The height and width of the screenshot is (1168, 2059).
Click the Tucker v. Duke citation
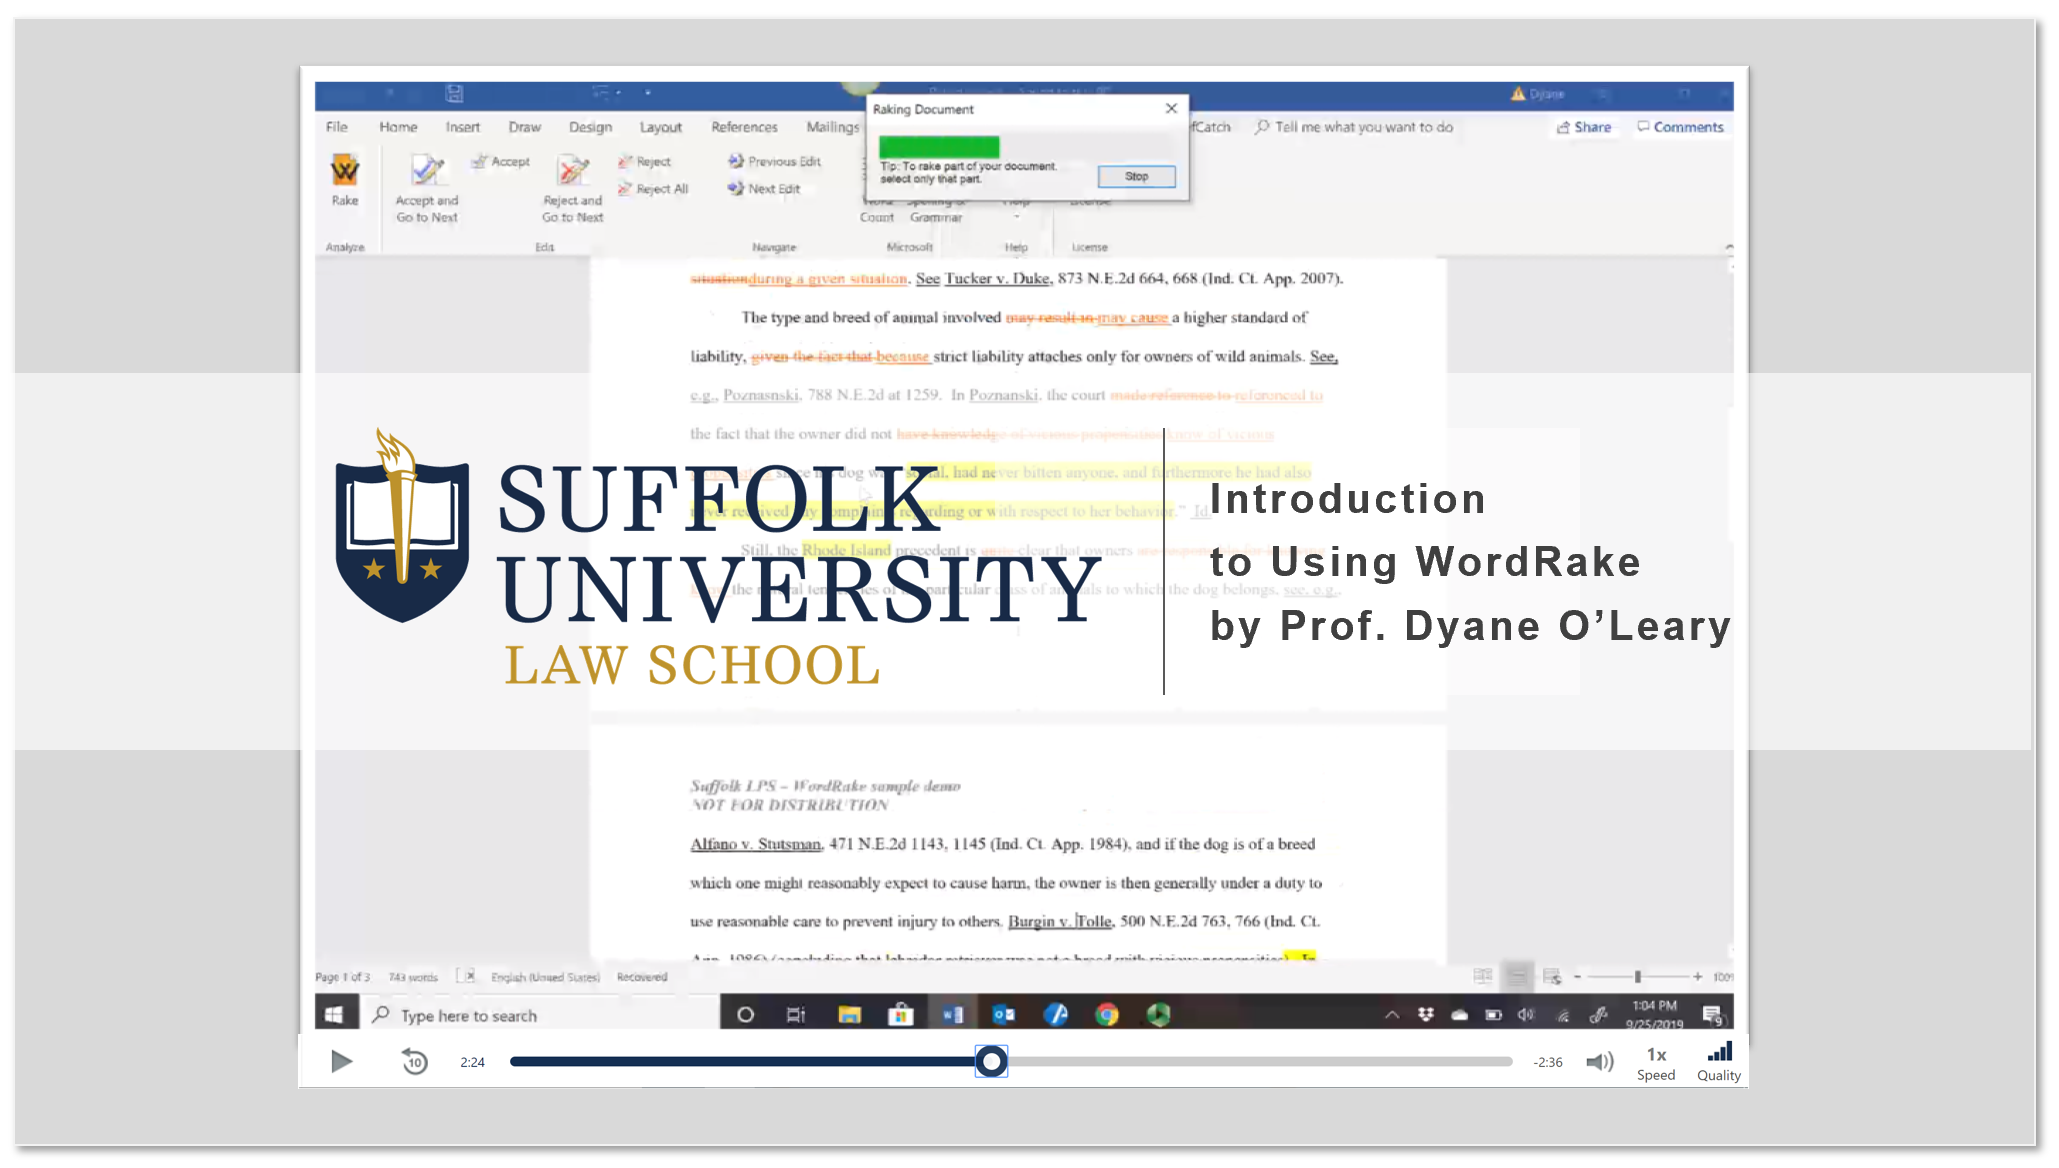(997, 279)
